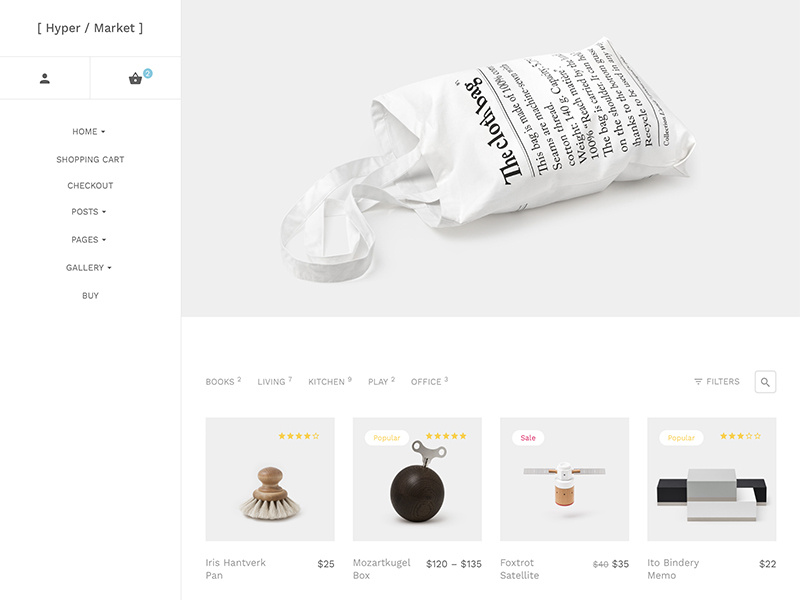Click the Iris Hantverk Pan star rating
The image size is (800, 600).
click(298, 436)
